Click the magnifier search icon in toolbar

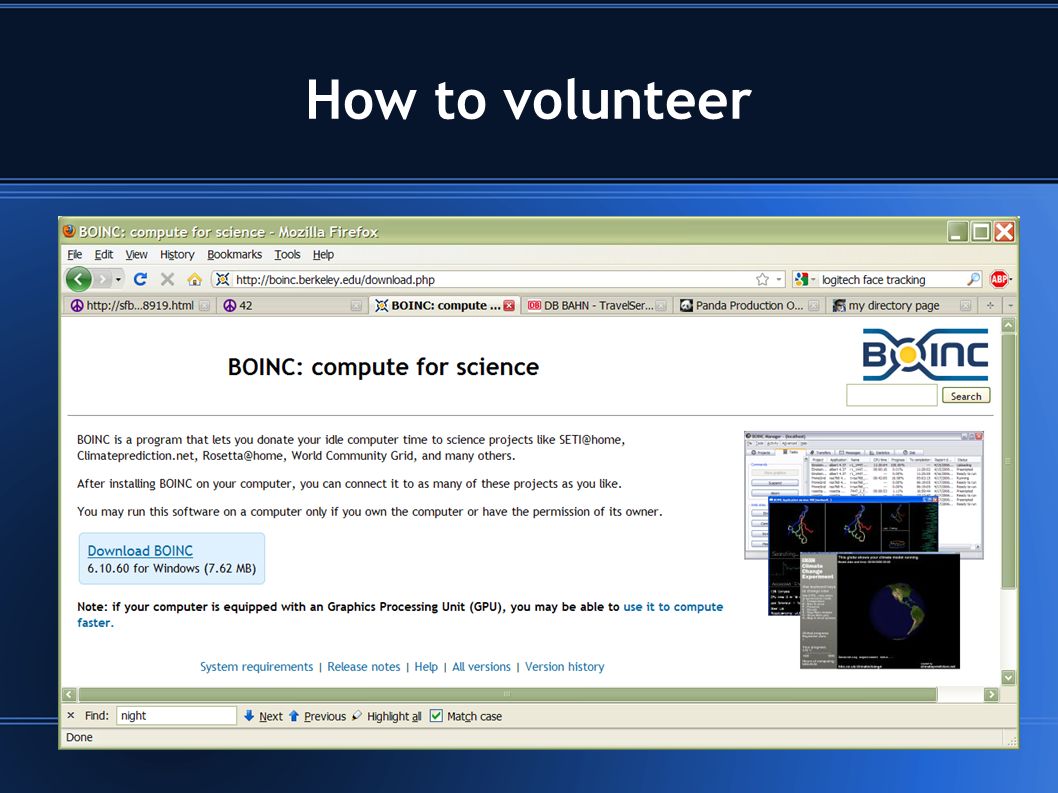pos(973,279)
